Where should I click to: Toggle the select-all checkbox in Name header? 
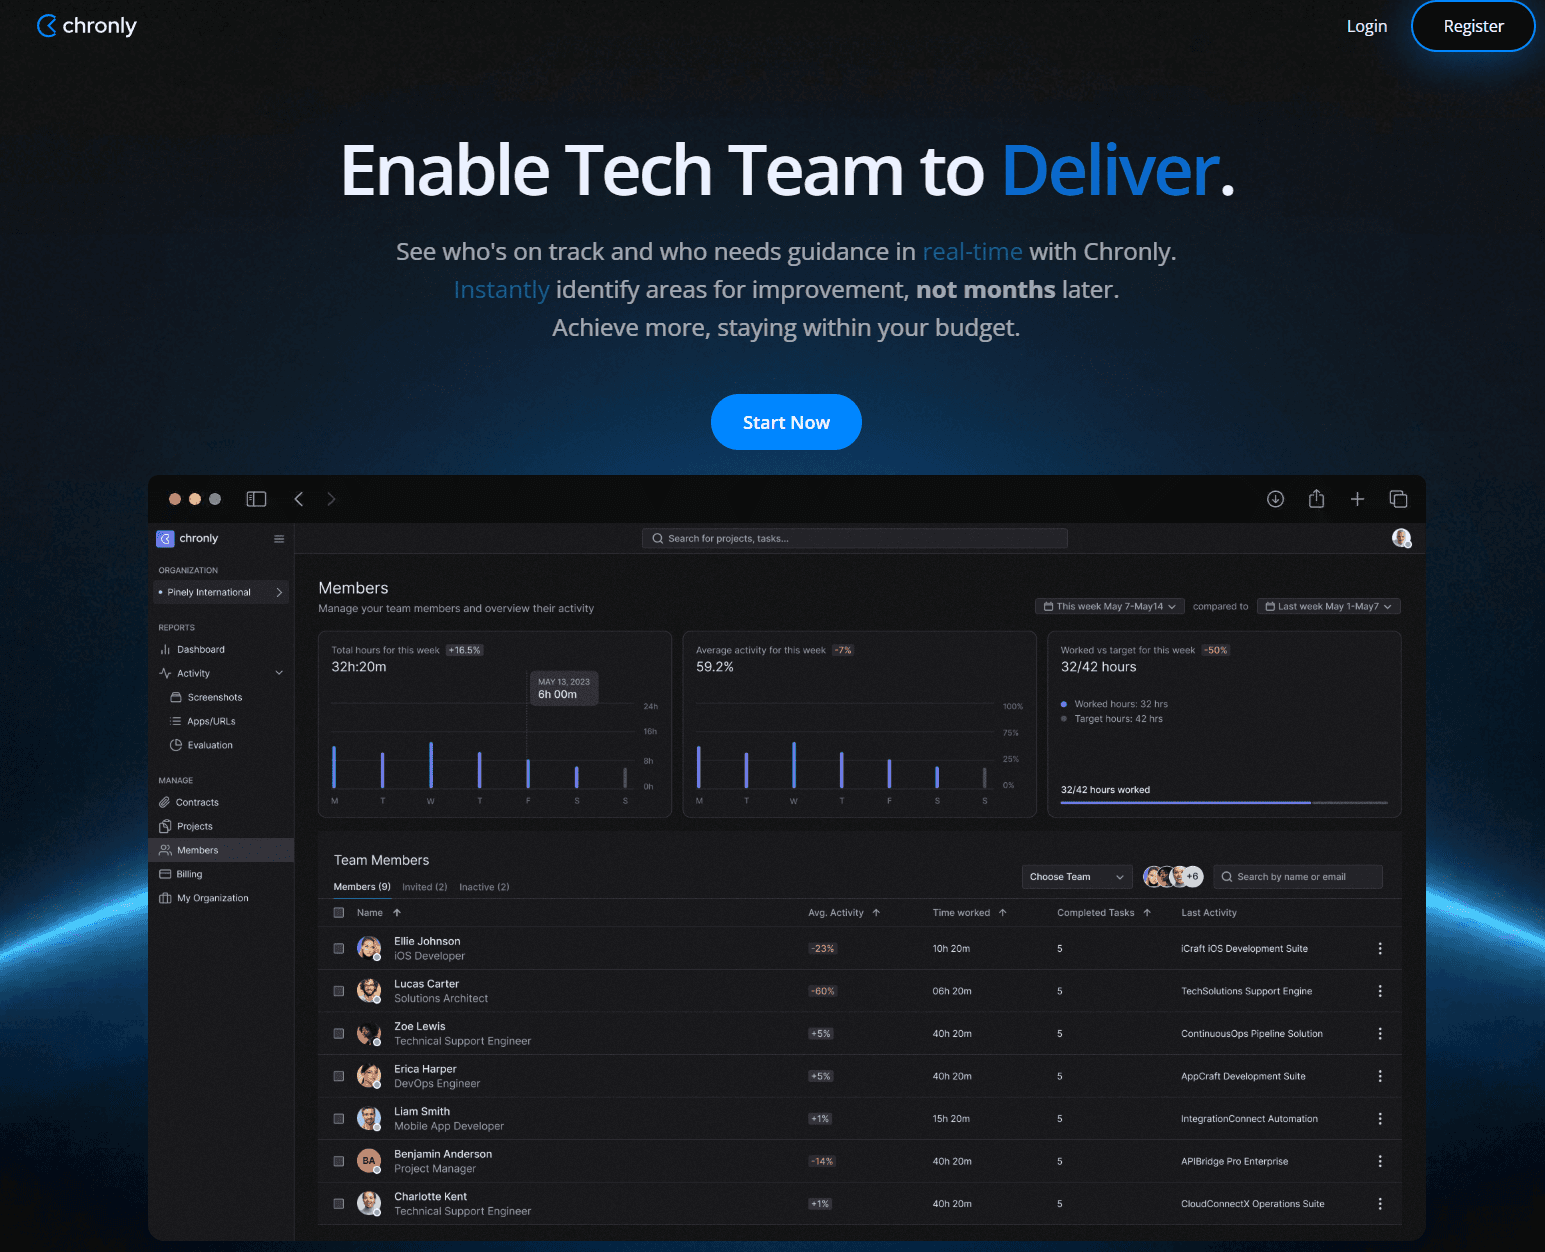pos(339,913)
